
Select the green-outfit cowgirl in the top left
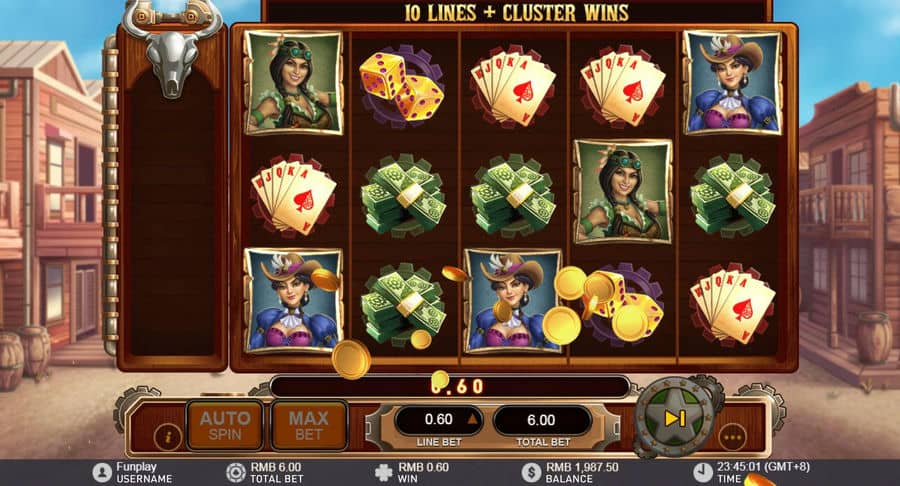(x=293, y=83)
